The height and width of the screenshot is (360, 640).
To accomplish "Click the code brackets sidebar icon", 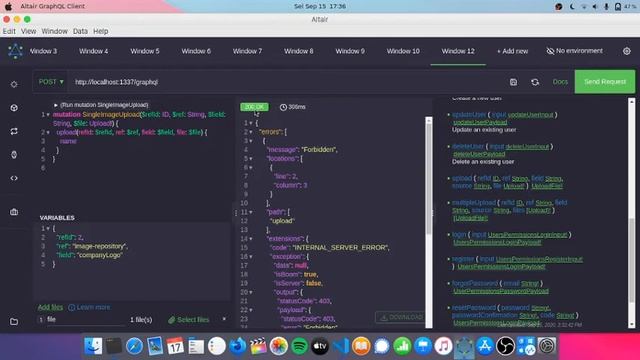I will click(14, 178).
